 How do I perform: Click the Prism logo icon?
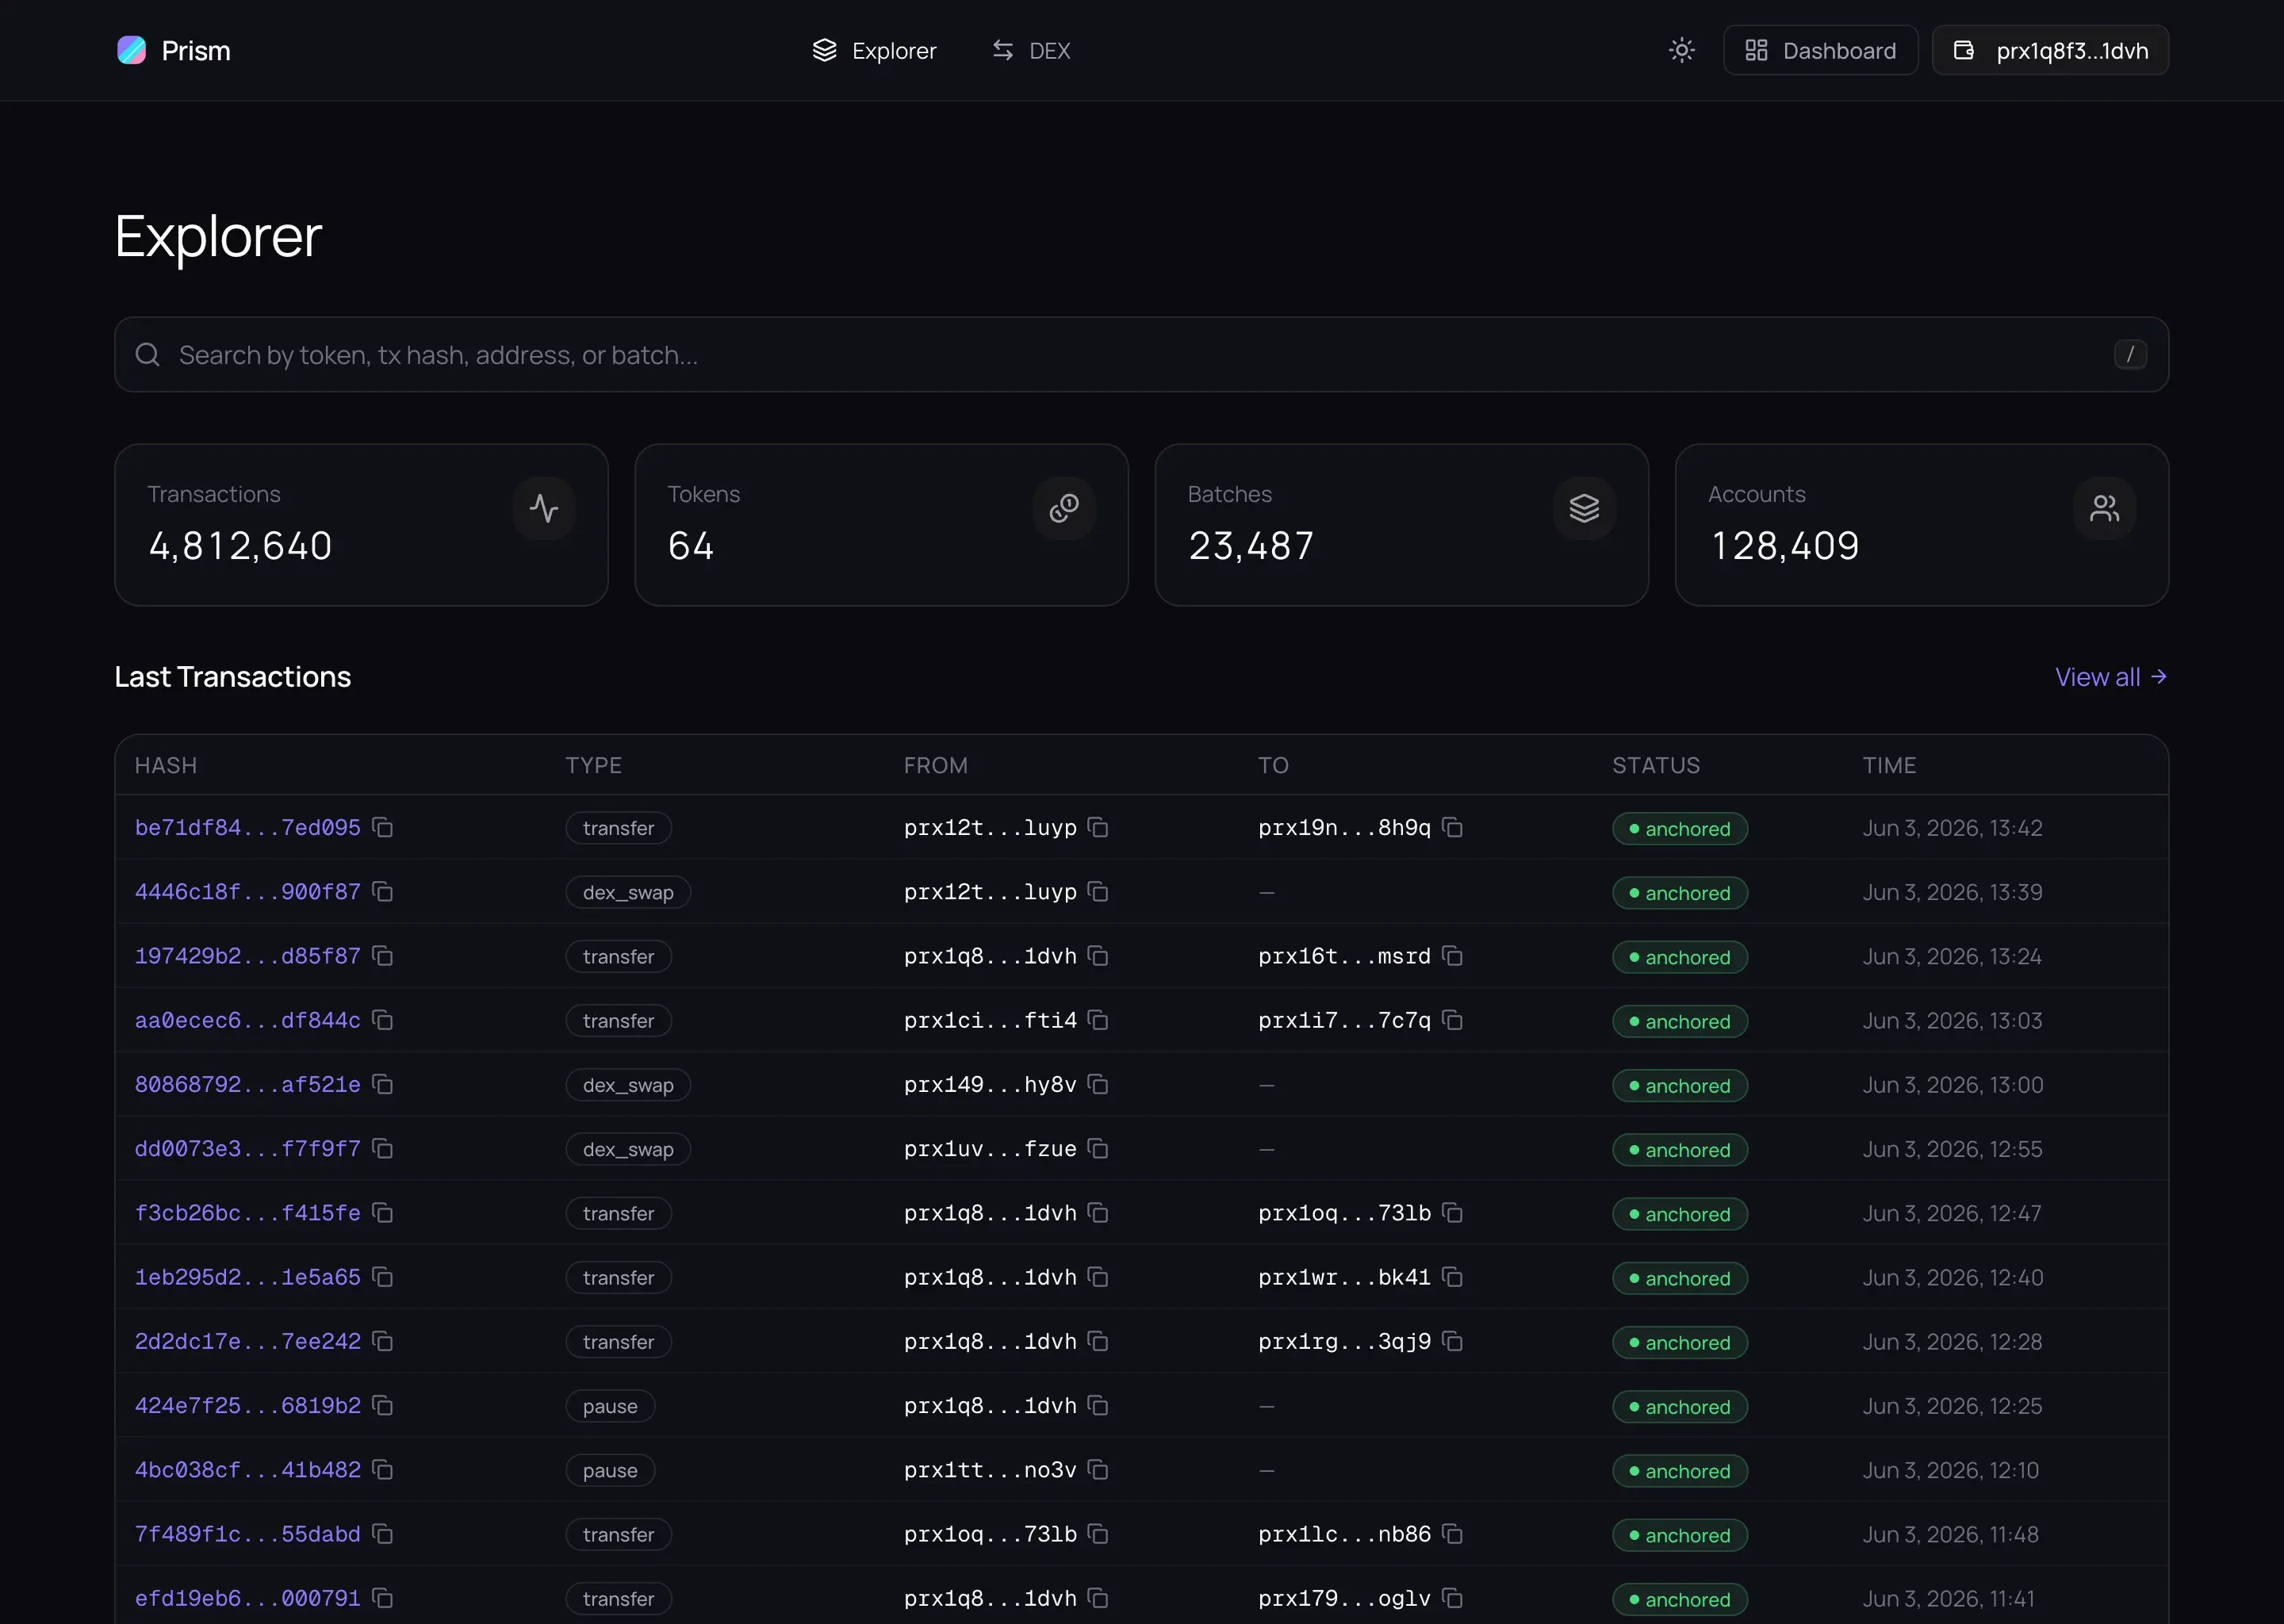tap(131, 50)
